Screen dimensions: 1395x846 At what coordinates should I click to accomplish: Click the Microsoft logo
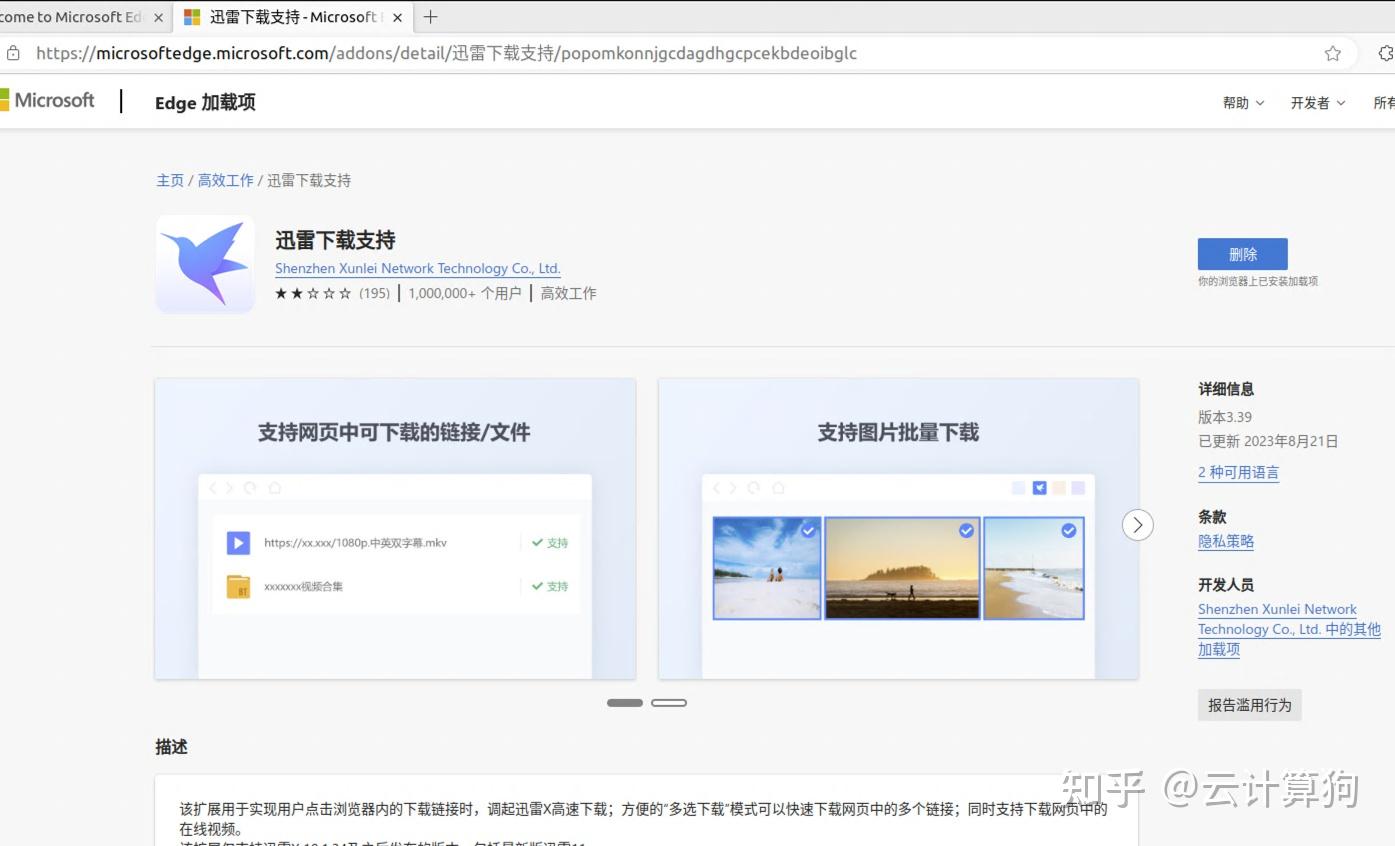click(47, 100)
